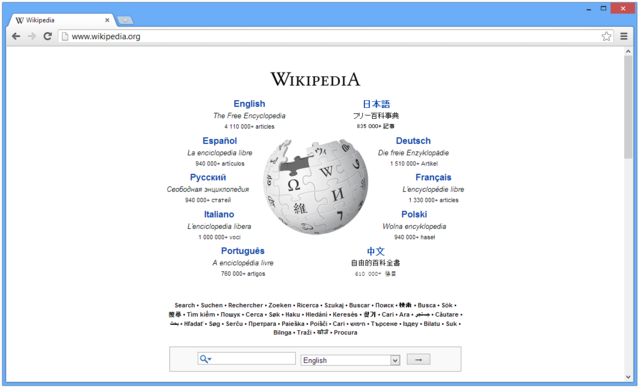Open the Français Wikipedia link
The image size is (640, 388).
pos(433,177)
